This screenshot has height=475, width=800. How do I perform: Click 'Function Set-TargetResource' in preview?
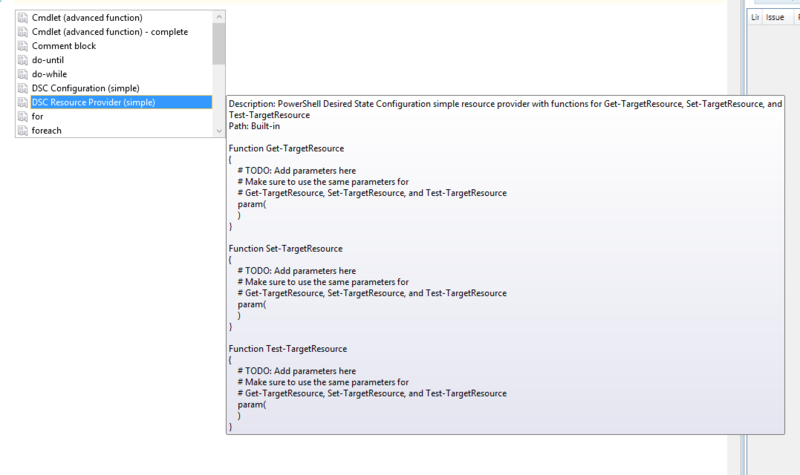[x=285, y=248]
